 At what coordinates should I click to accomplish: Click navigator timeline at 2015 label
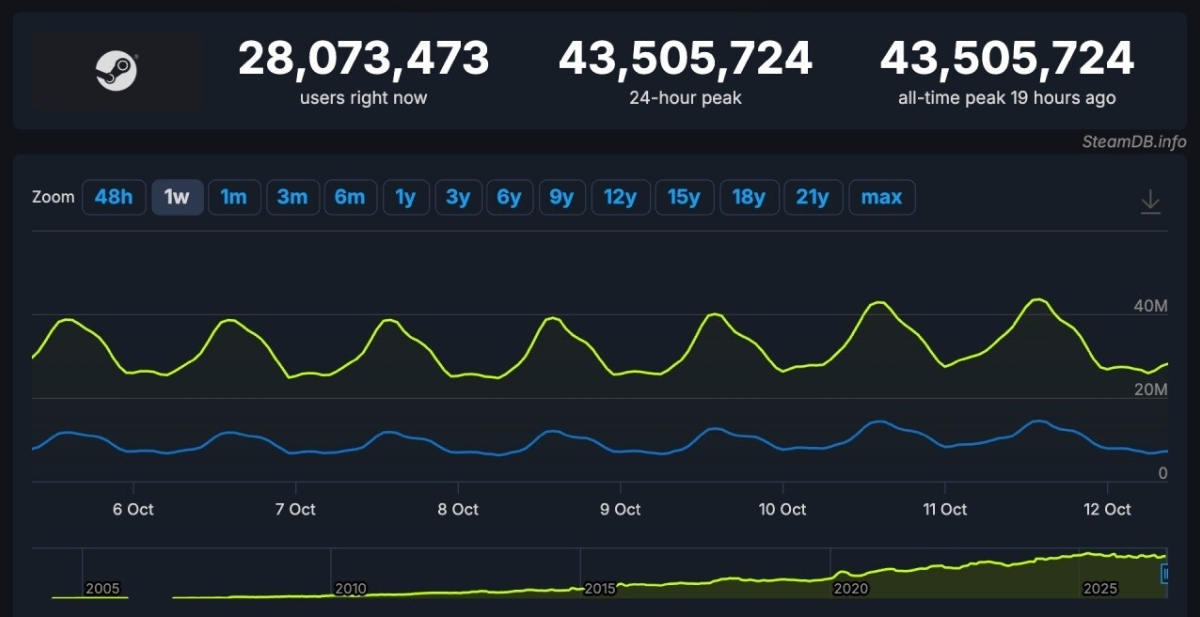pyautogui.click(x=601, y=589)
